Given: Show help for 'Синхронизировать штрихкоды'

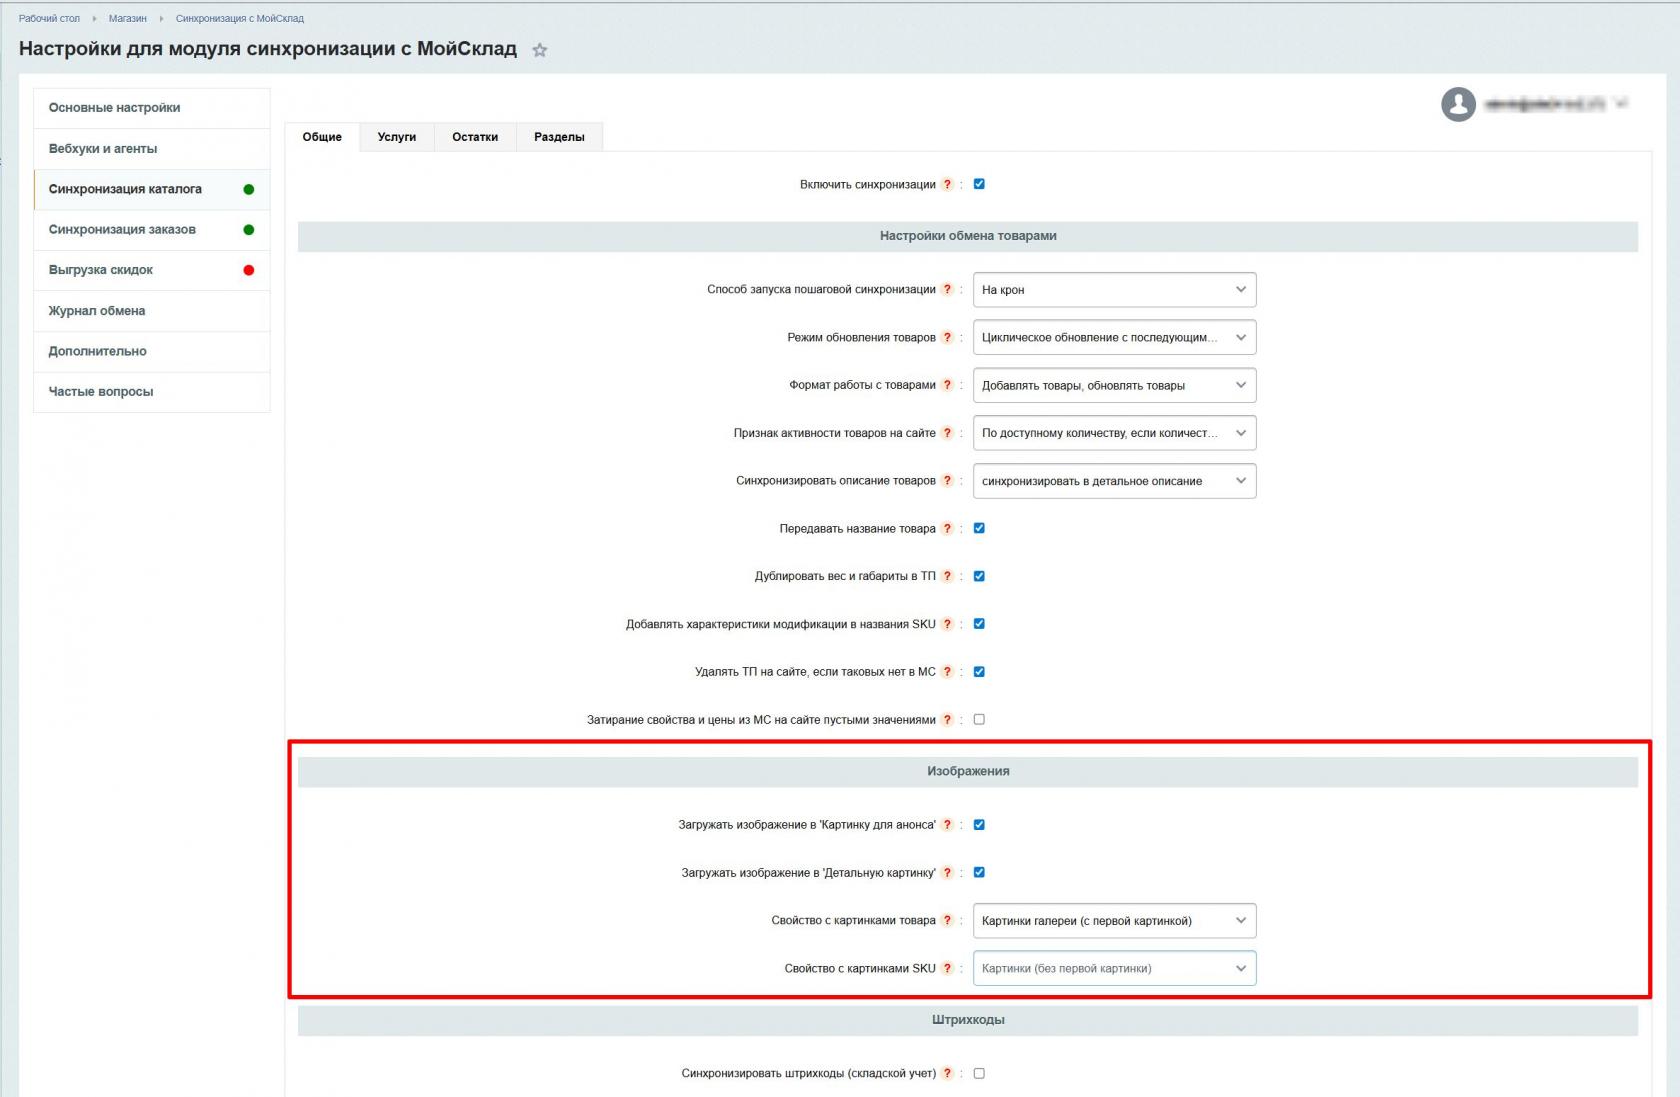Looking at the screenshot, I should tap(948, 1074).
